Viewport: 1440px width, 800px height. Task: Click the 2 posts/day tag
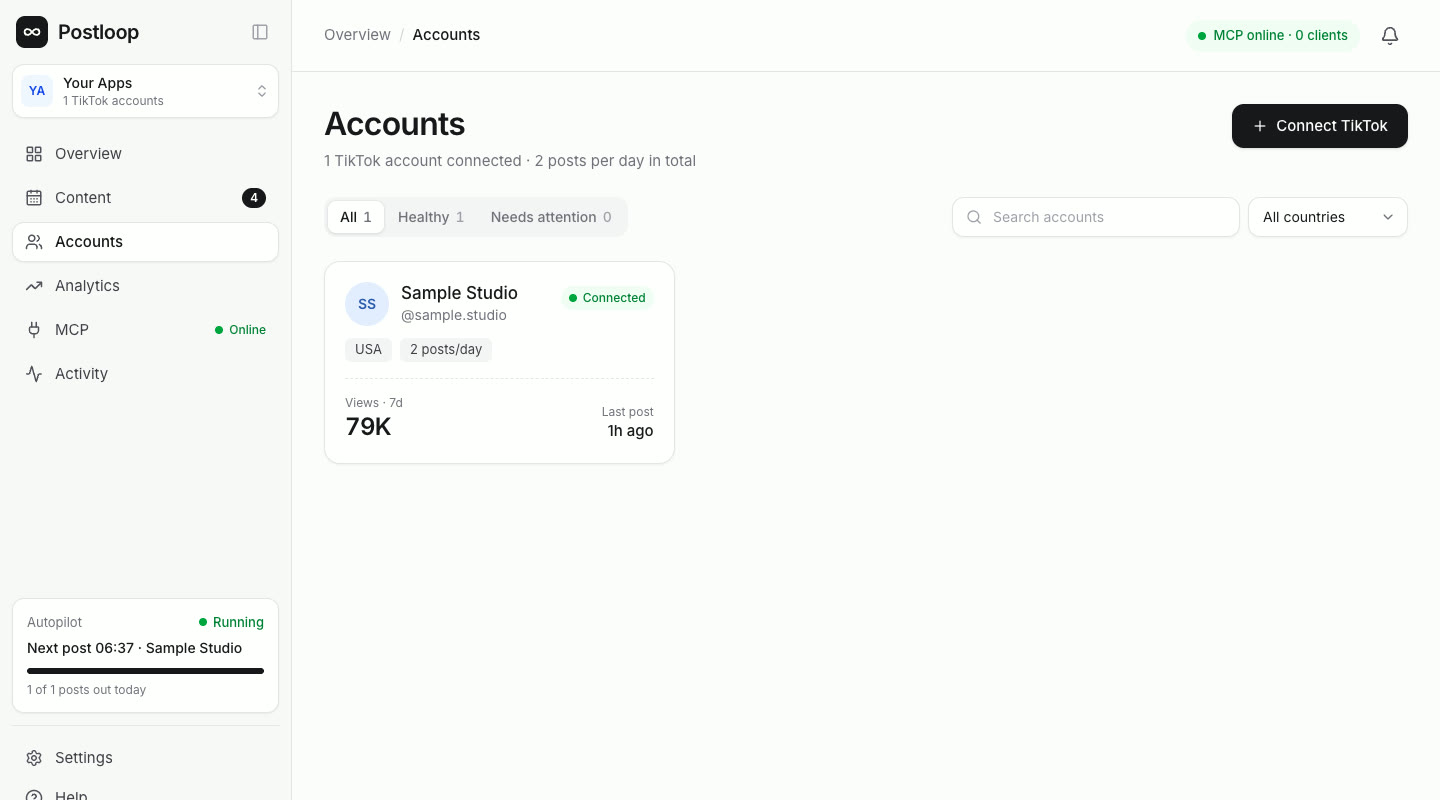pyautogui.click(x=446, y=350)
